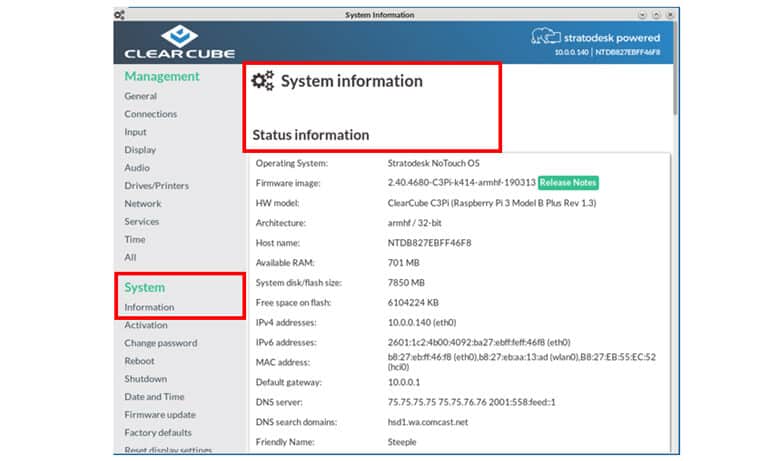Open the Firmware update page
Viewport: 780px width, 461px height.
pyautogui.click(x=160, y=414)
